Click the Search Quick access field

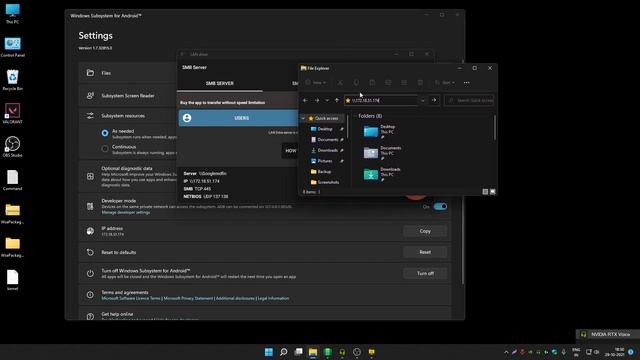(469, 100)
